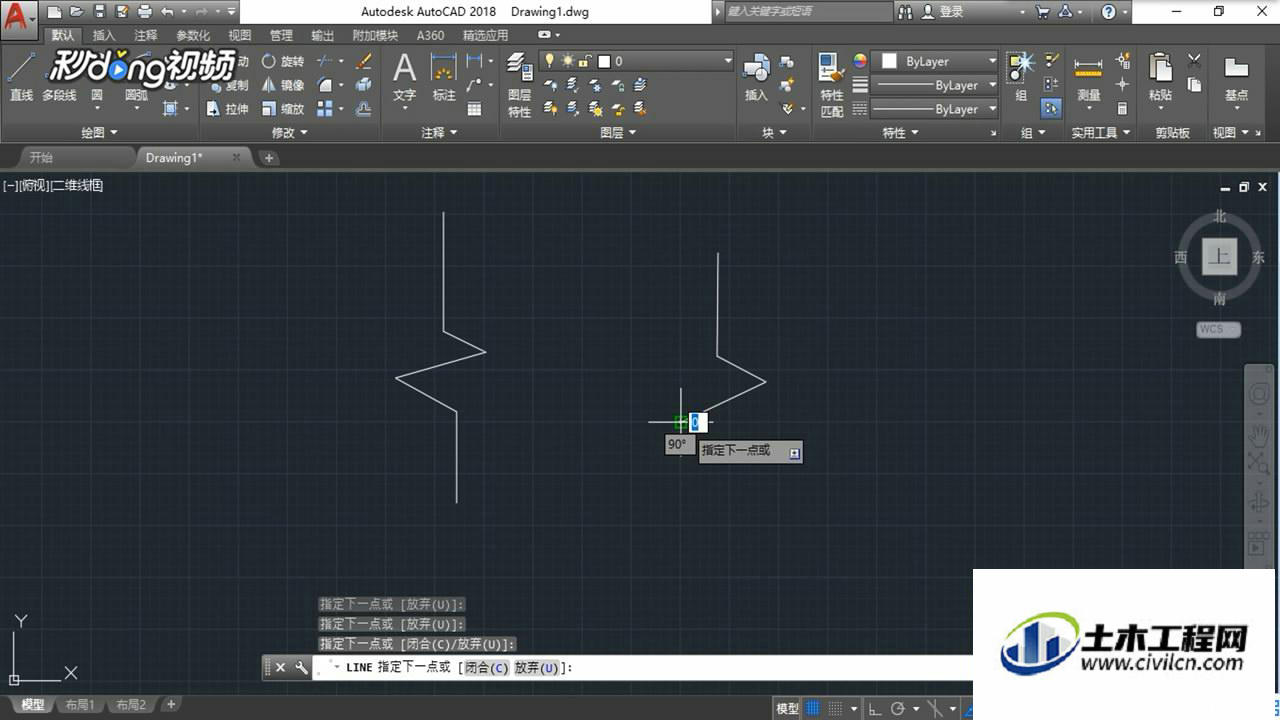Click the Undo arrow in quick access toolbar

[x=167, y=12]
